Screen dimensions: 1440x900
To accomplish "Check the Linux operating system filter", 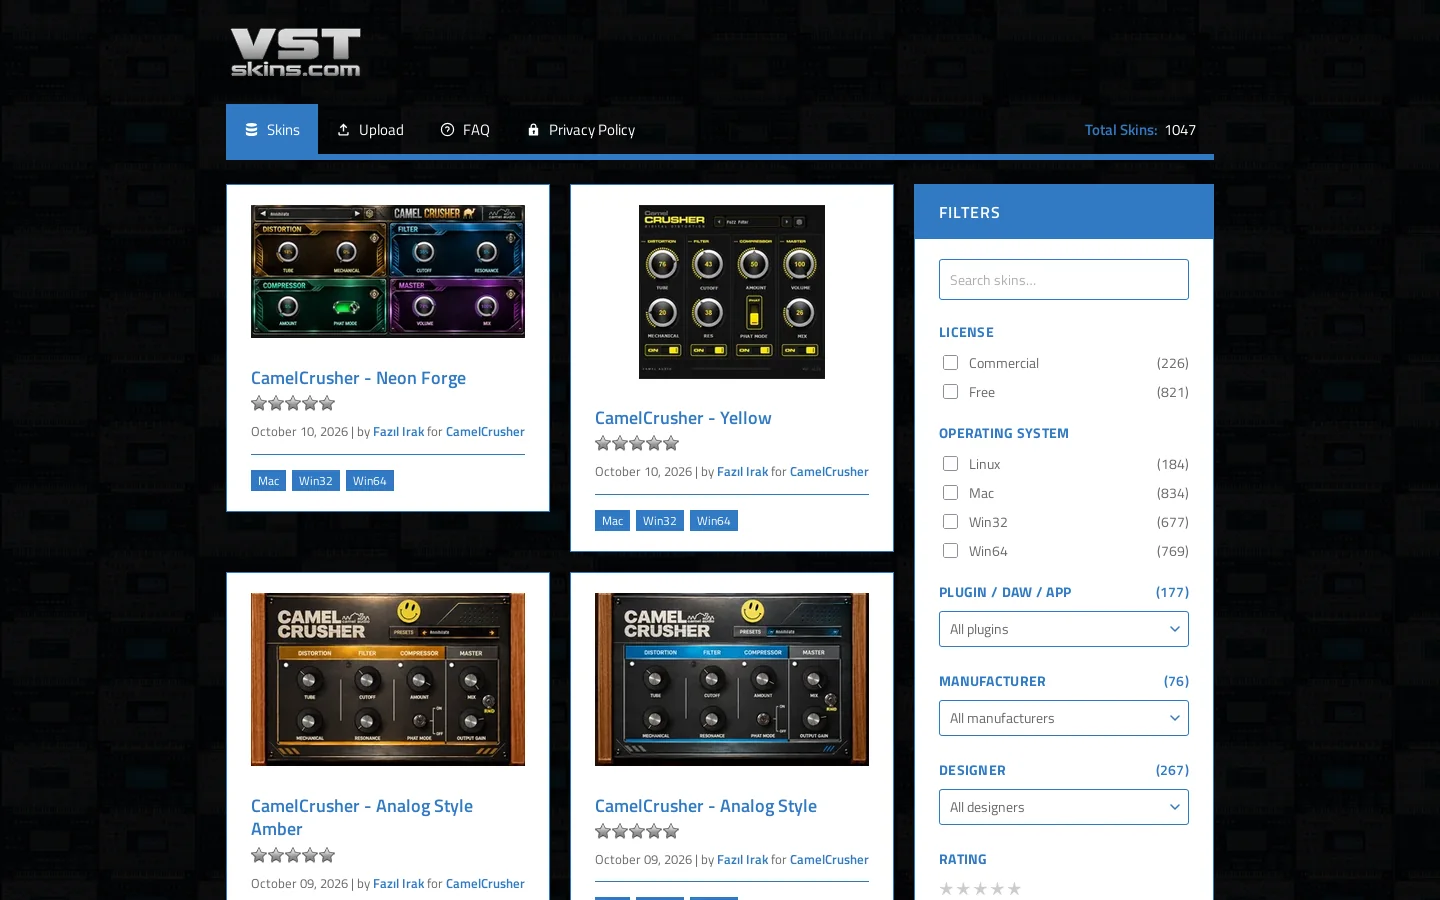I will (951, 464).
